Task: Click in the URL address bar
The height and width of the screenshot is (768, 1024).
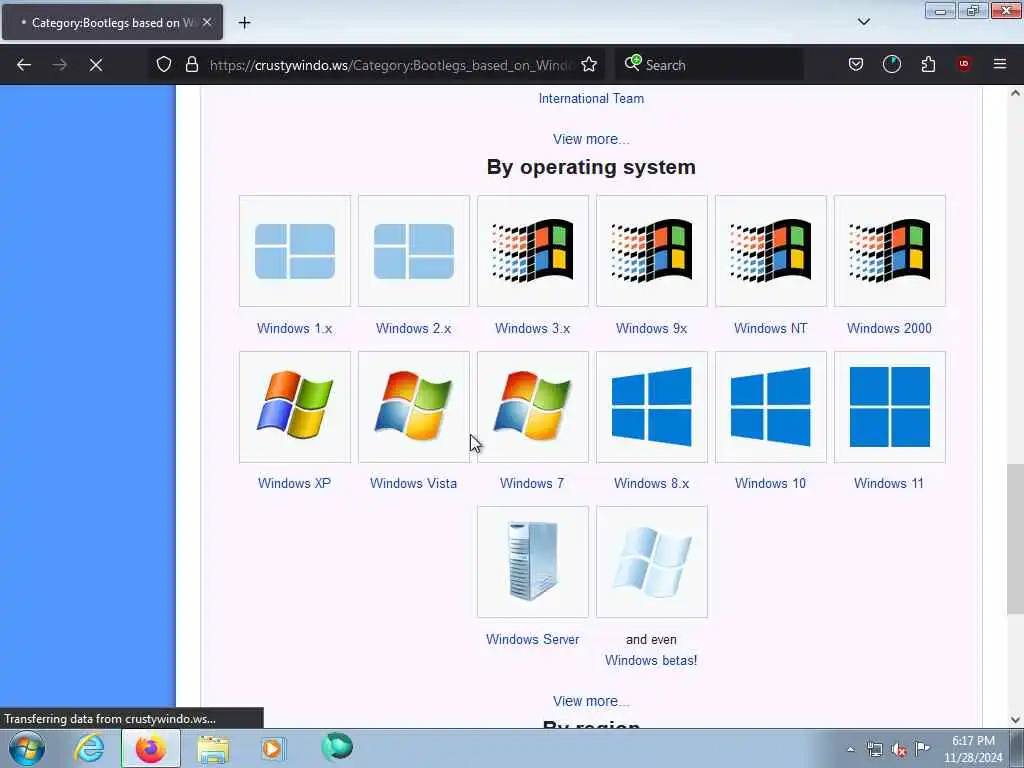Action: tap(392, 65)
